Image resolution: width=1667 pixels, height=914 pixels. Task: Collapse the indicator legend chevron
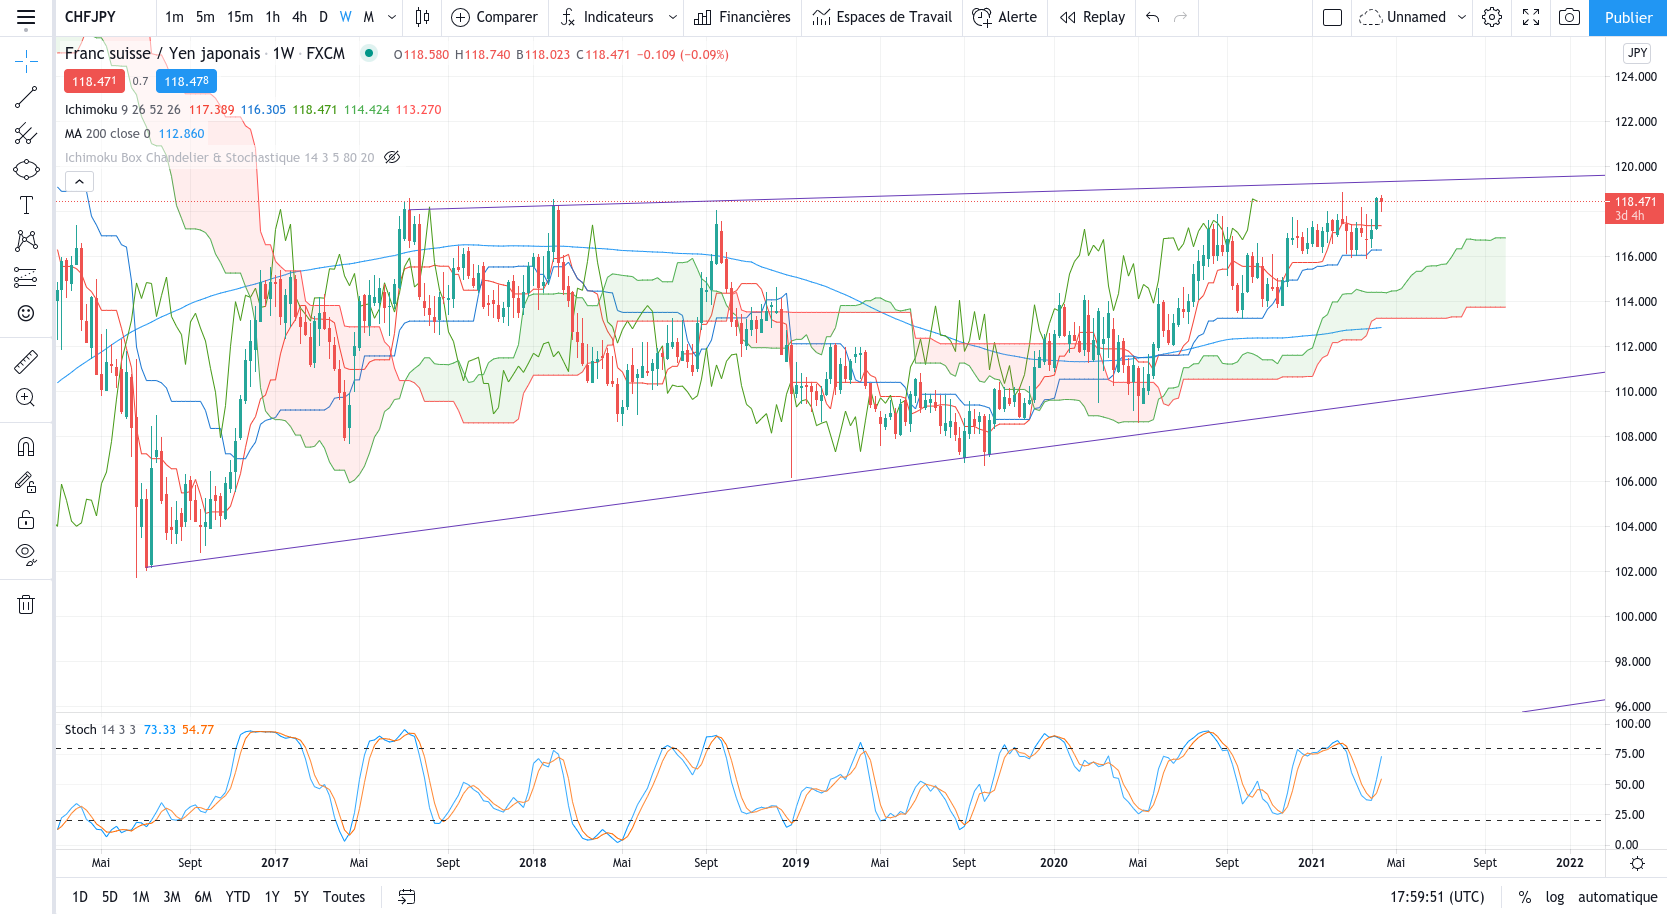click(79, 181)
